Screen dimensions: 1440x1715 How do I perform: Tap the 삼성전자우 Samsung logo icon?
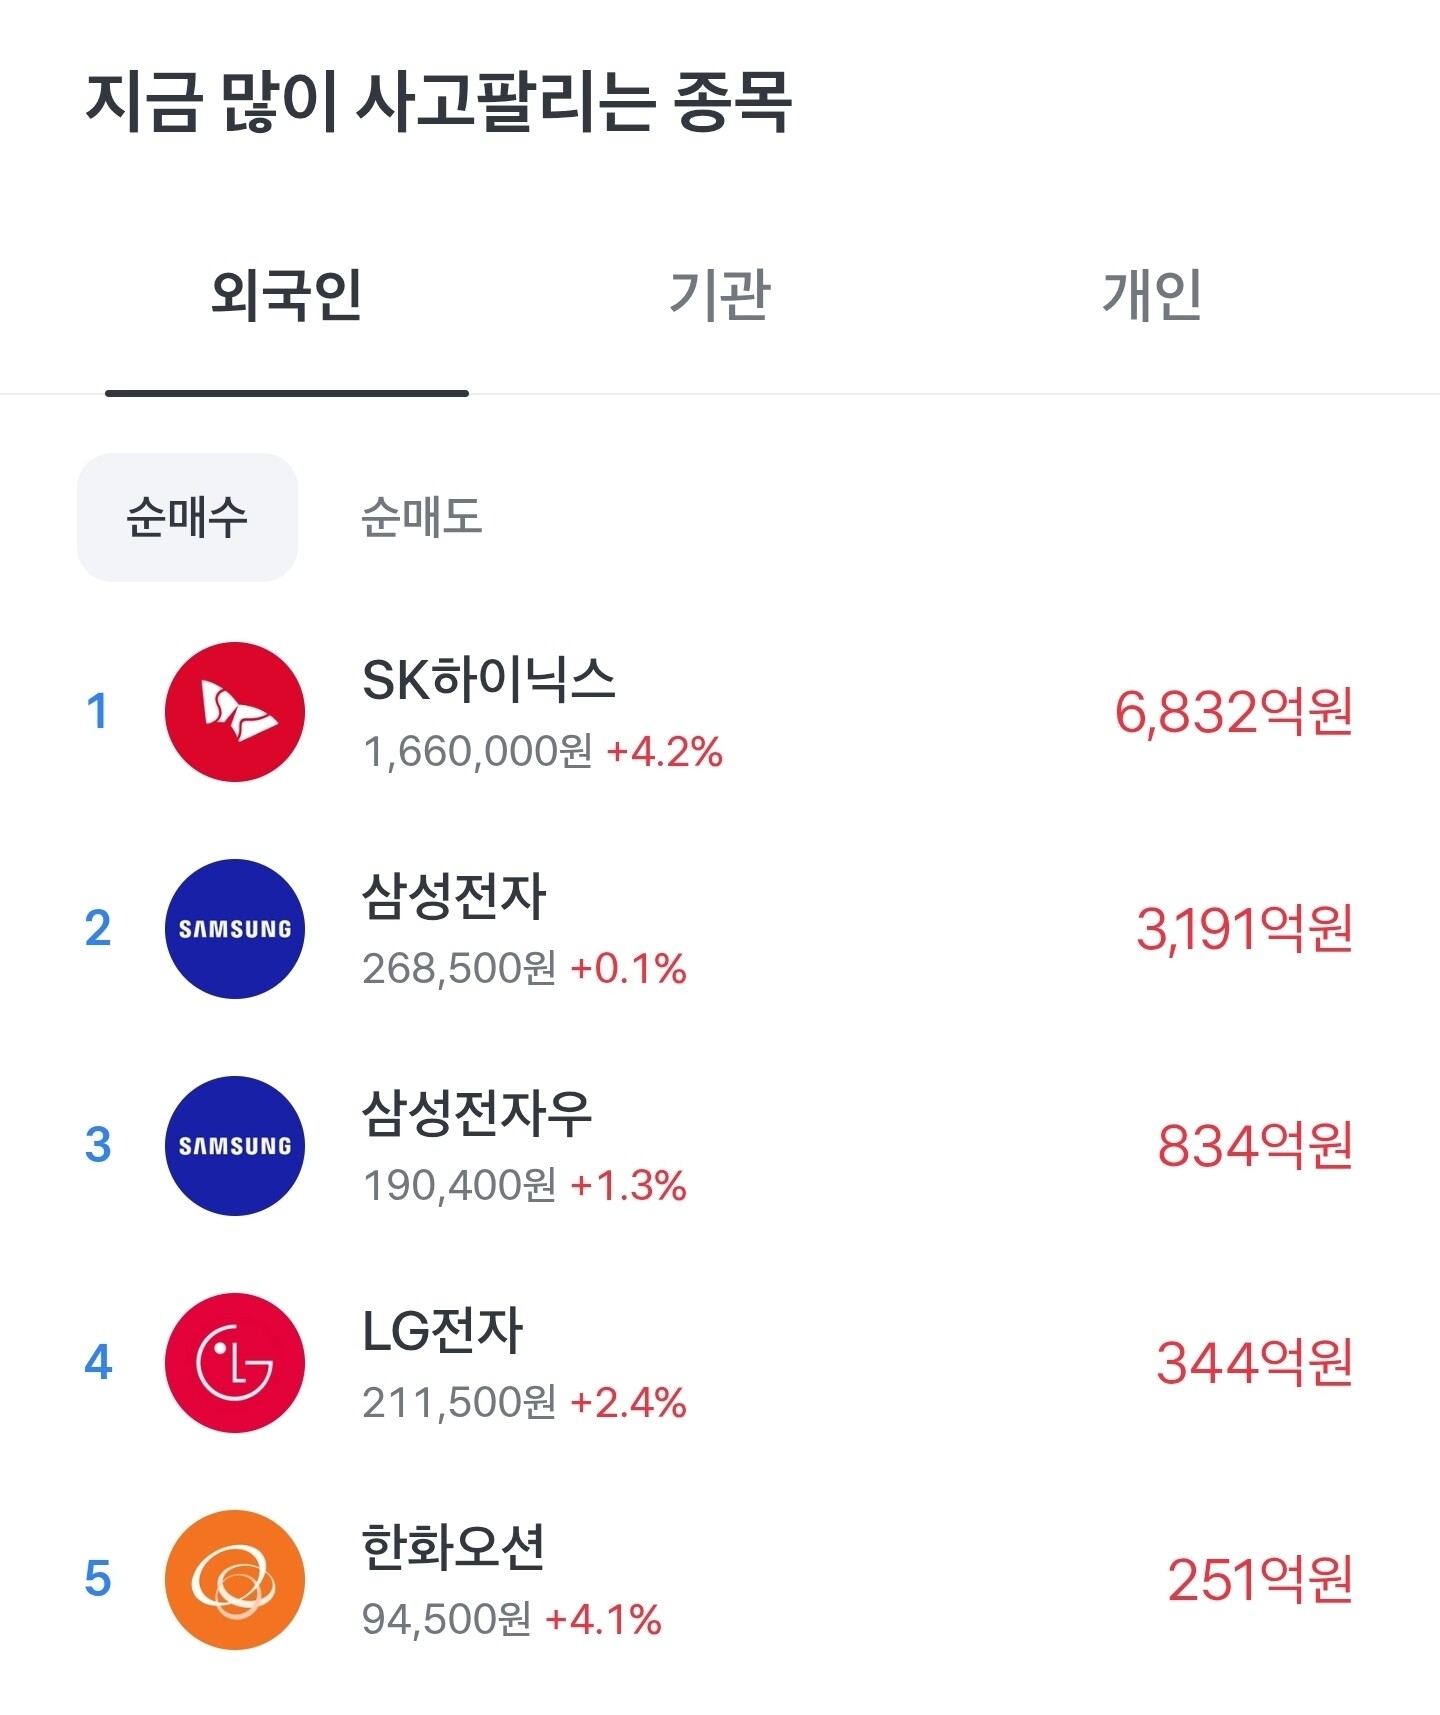point(235,1146)
